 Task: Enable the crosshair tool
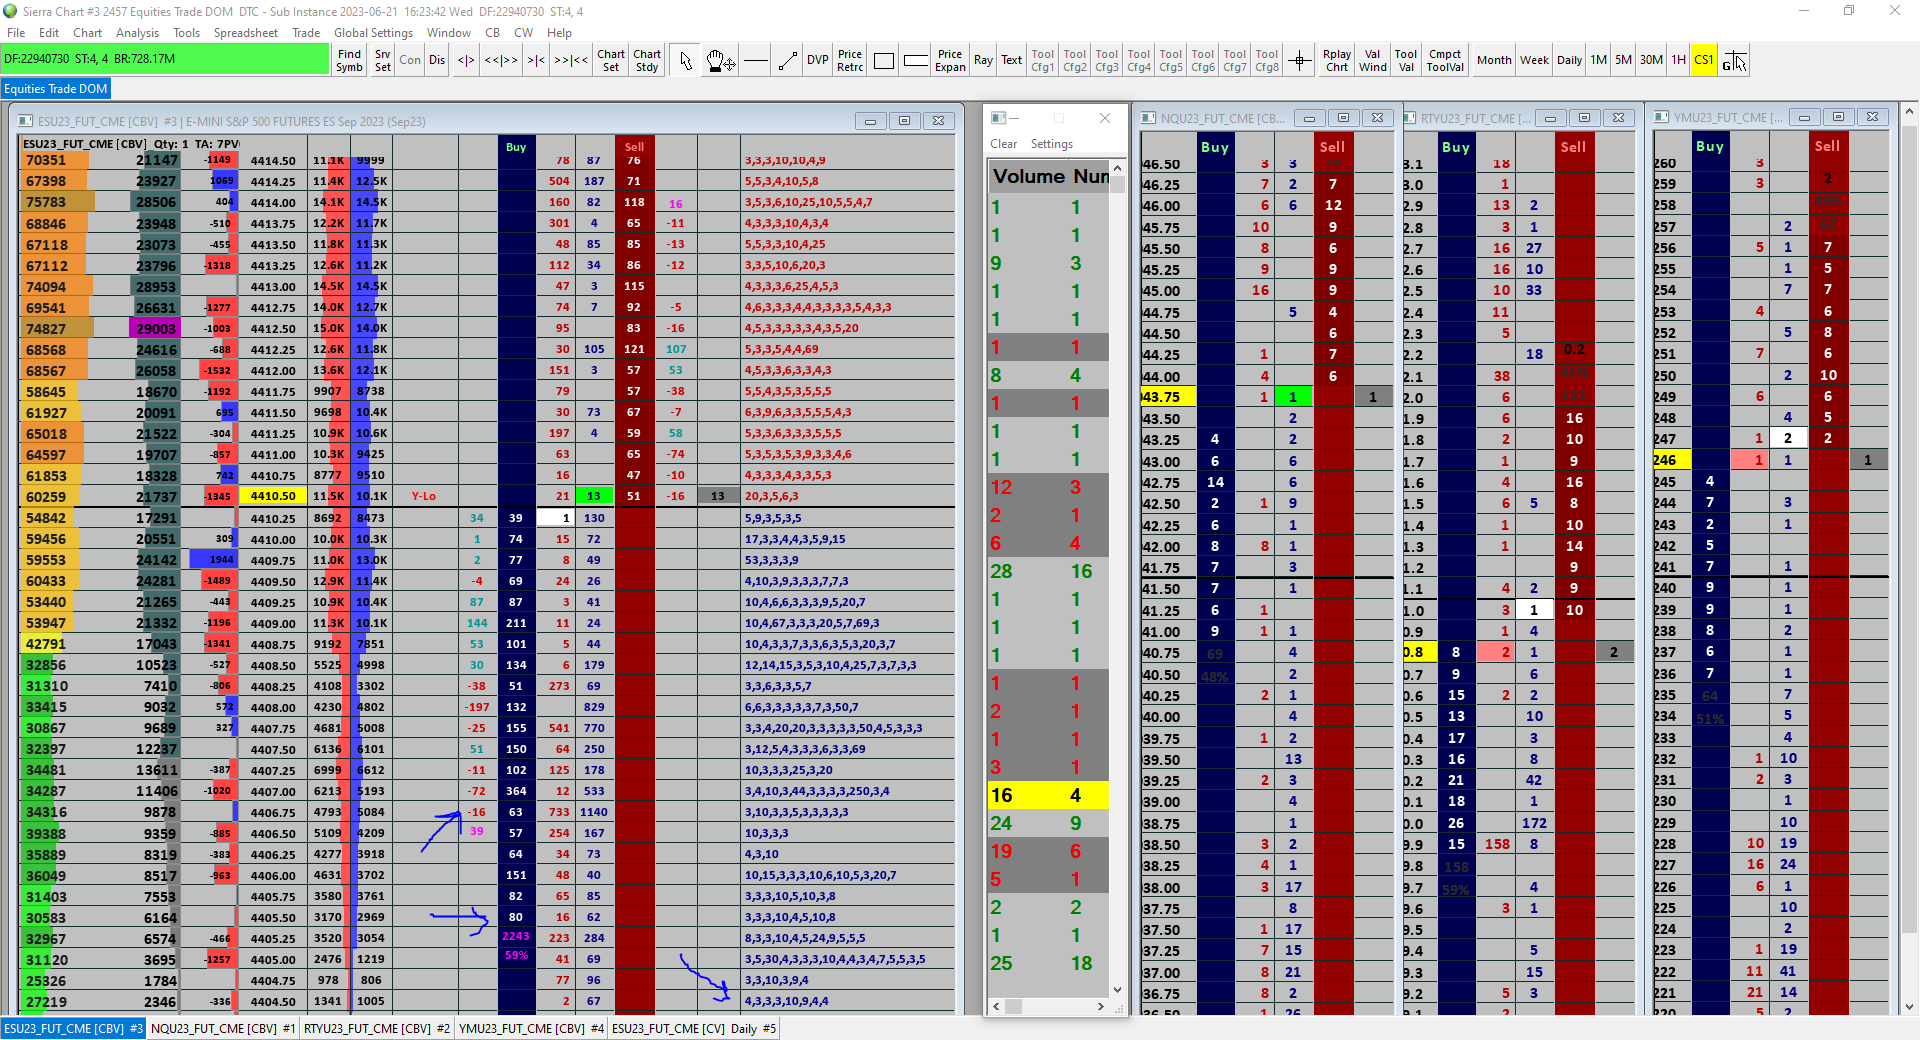[1299, 61]
